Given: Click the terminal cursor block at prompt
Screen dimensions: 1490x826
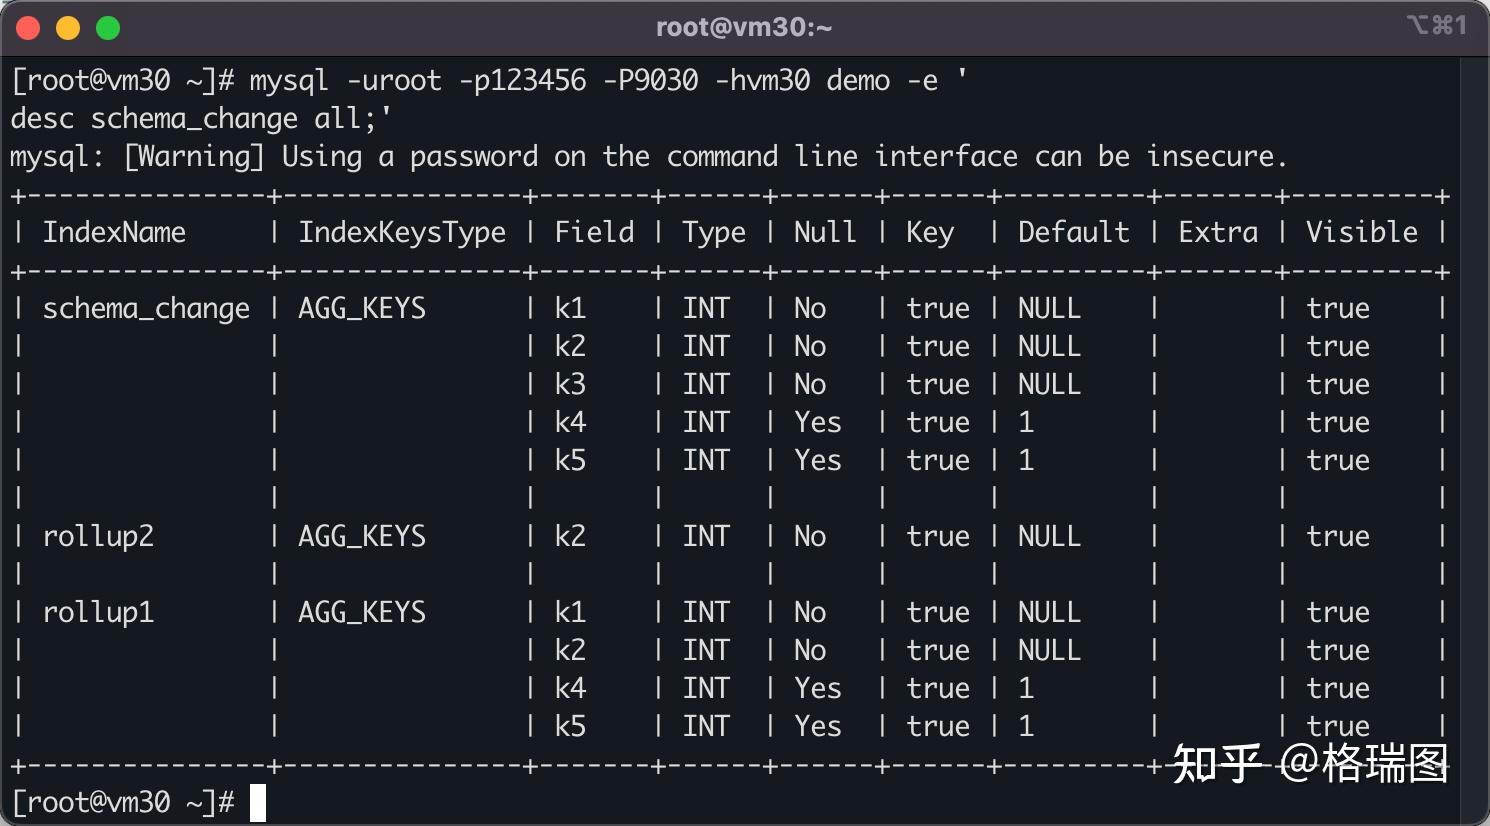Looking at the screenshot, I should coord(258,803).
